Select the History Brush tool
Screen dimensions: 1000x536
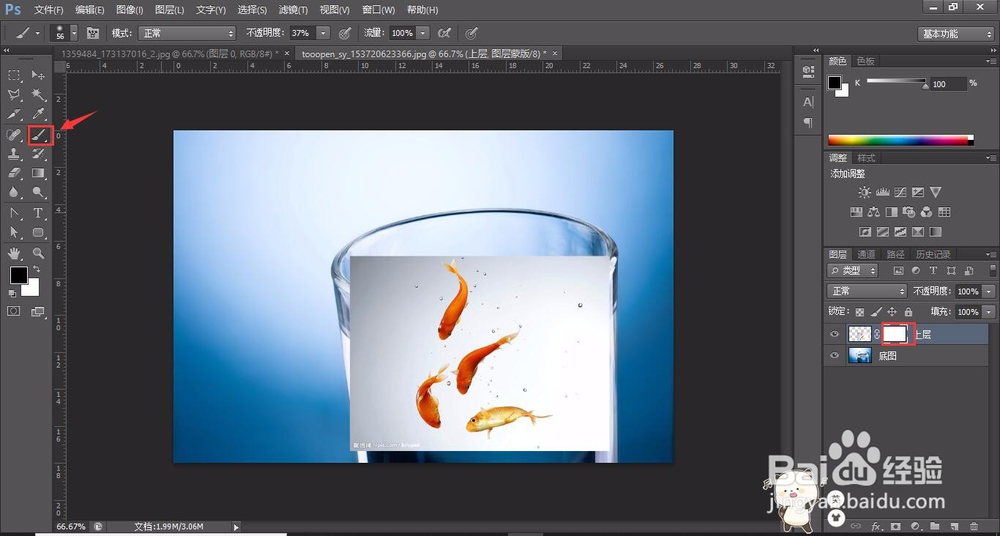click(38, 154)
